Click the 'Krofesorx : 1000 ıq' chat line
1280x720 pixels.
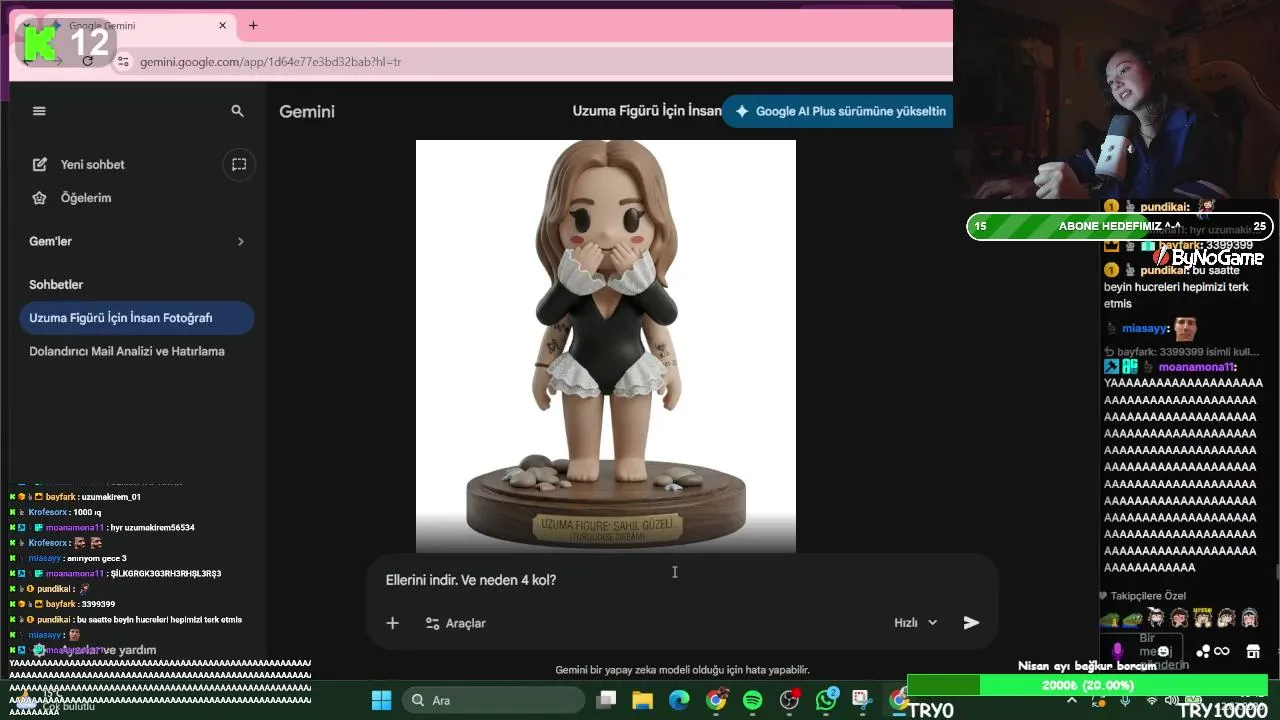coord(58,512)
